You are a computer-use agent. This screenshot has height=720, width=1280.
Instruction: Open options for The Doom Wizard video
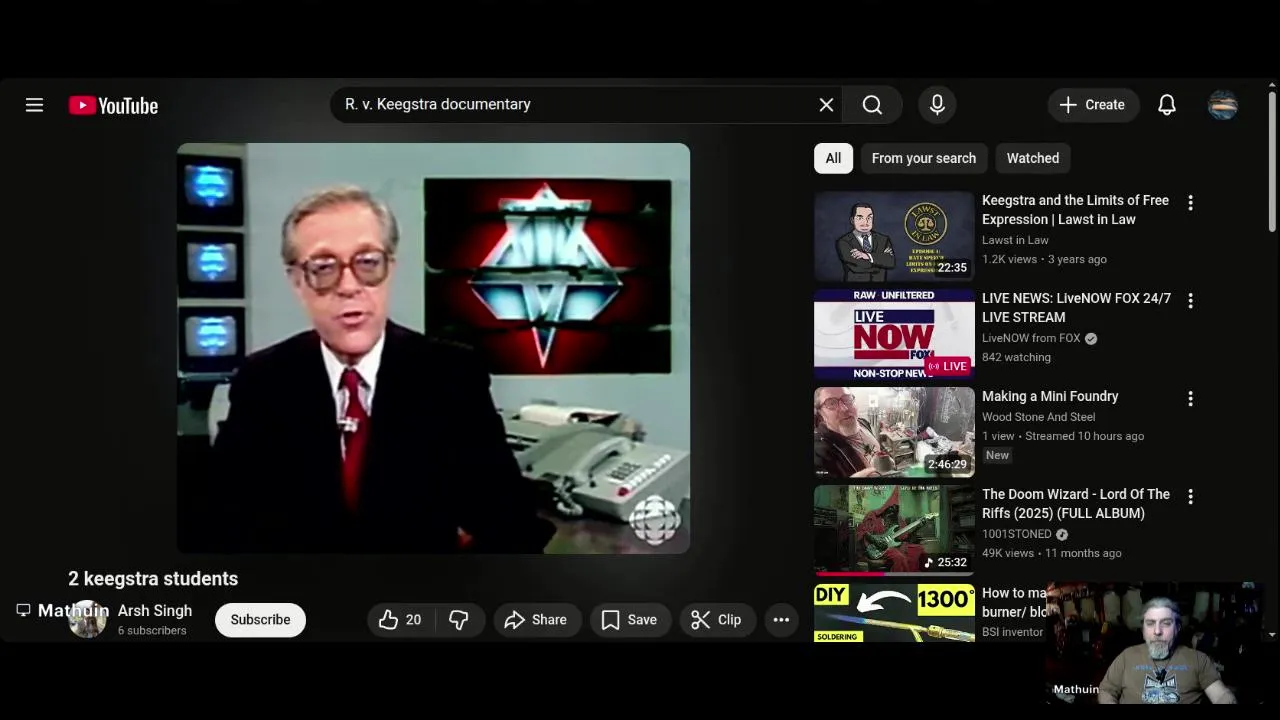(1190, 496)
